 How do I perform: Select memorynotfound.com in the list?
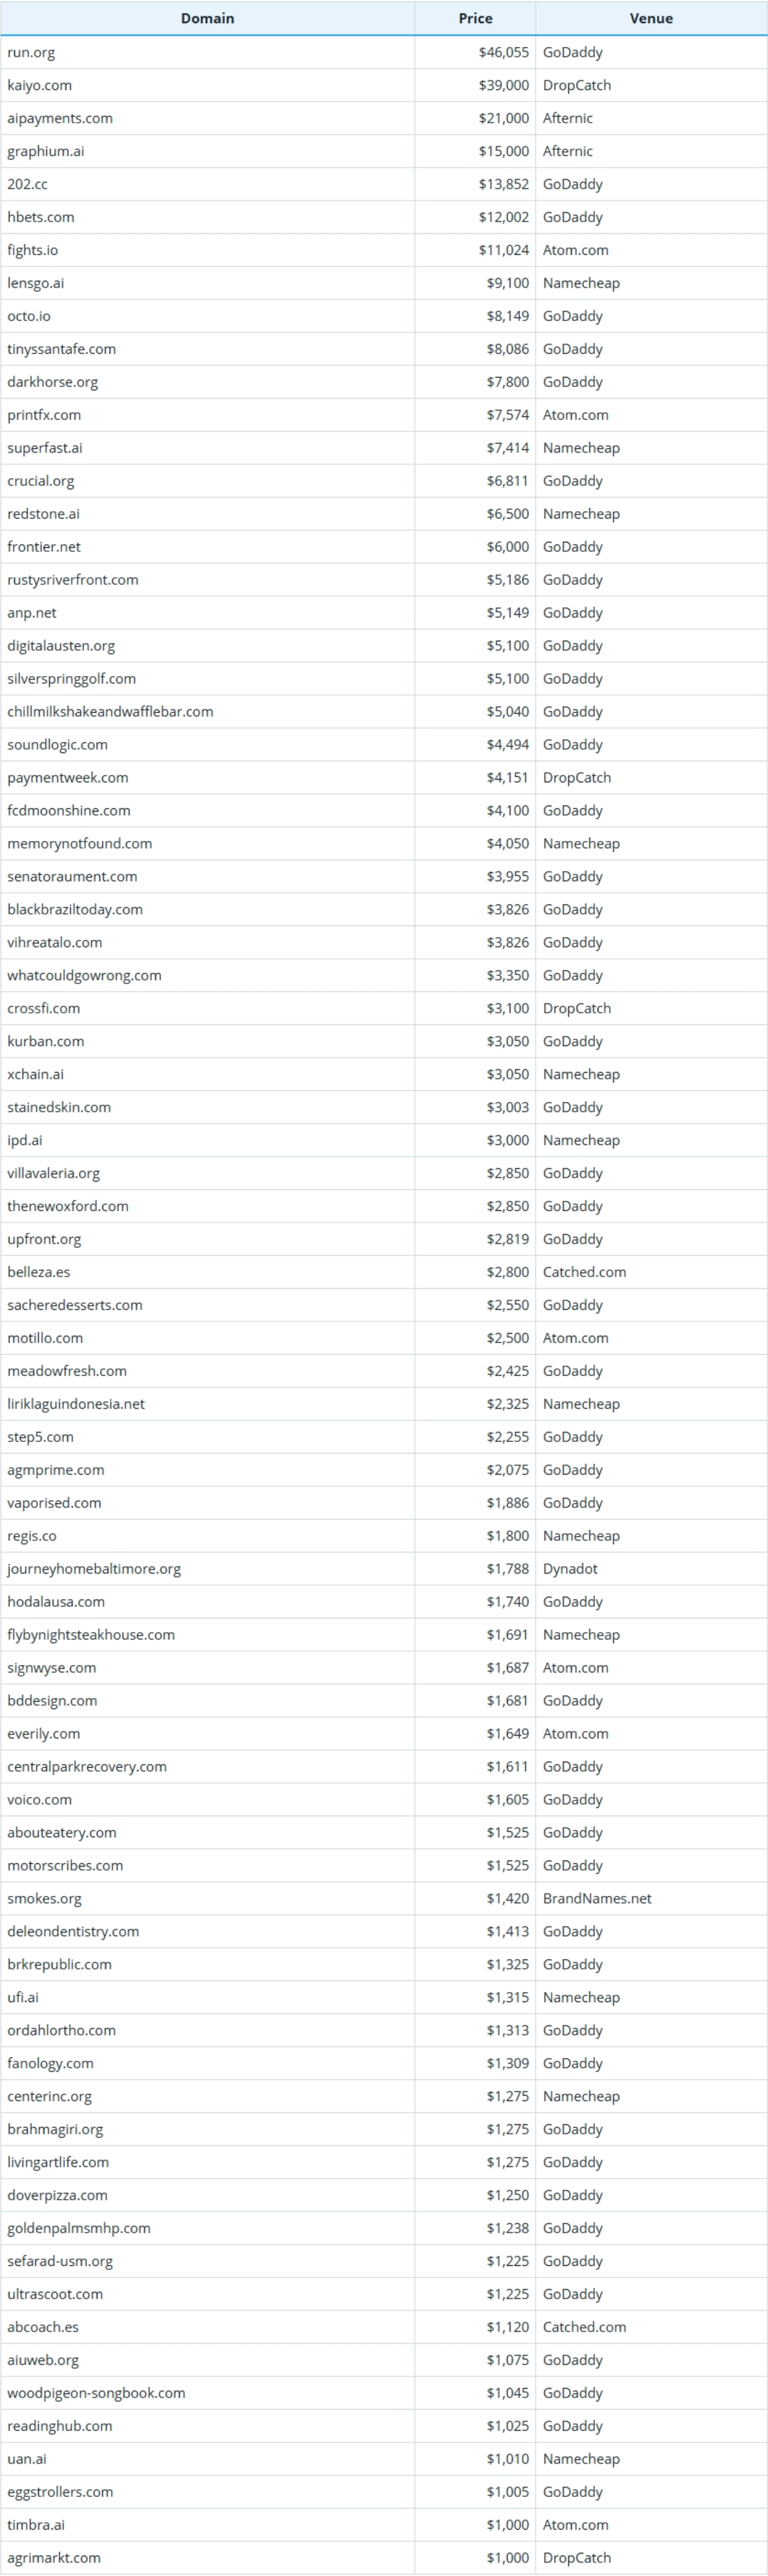click(80, 844)
